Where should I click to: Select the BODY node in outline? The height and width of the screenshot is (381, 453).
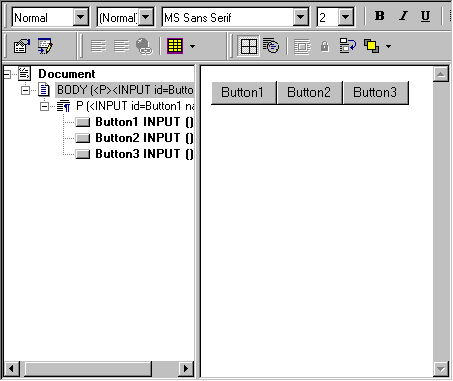pos(125,90)
